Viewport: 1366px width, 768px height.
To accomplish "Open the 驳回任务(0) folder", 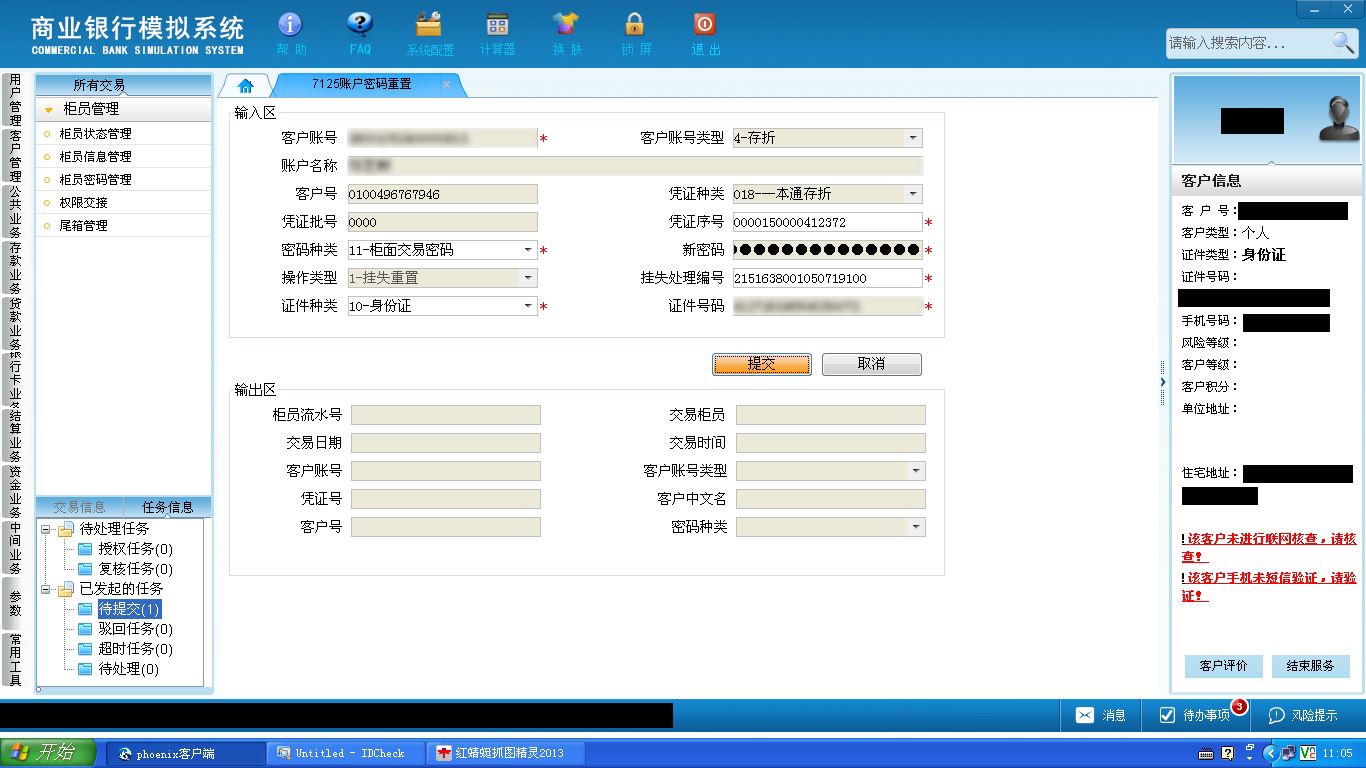I will click(126, 629).
